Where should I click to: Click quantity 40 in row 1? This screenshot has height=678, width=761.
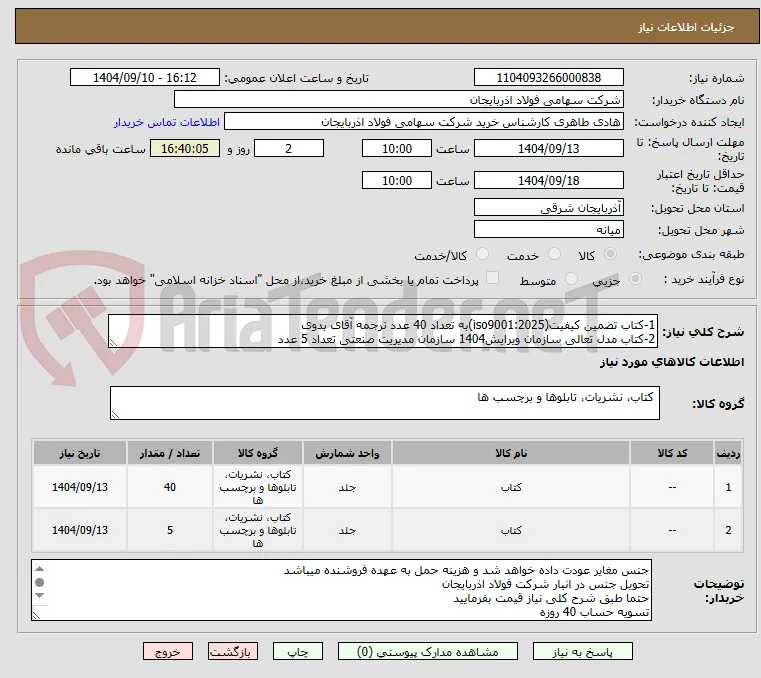pos(170,487)
